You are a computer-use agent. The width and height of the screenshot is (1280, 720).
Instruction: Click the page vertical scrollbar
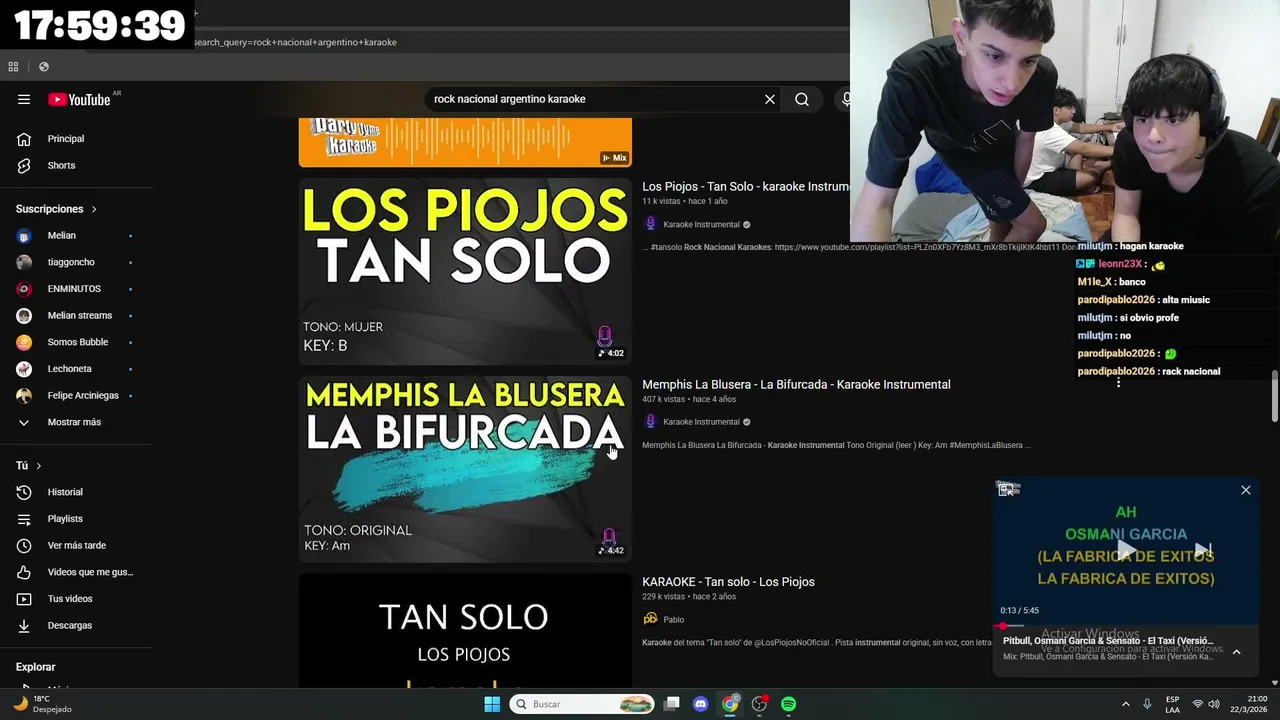[1274, 396]
